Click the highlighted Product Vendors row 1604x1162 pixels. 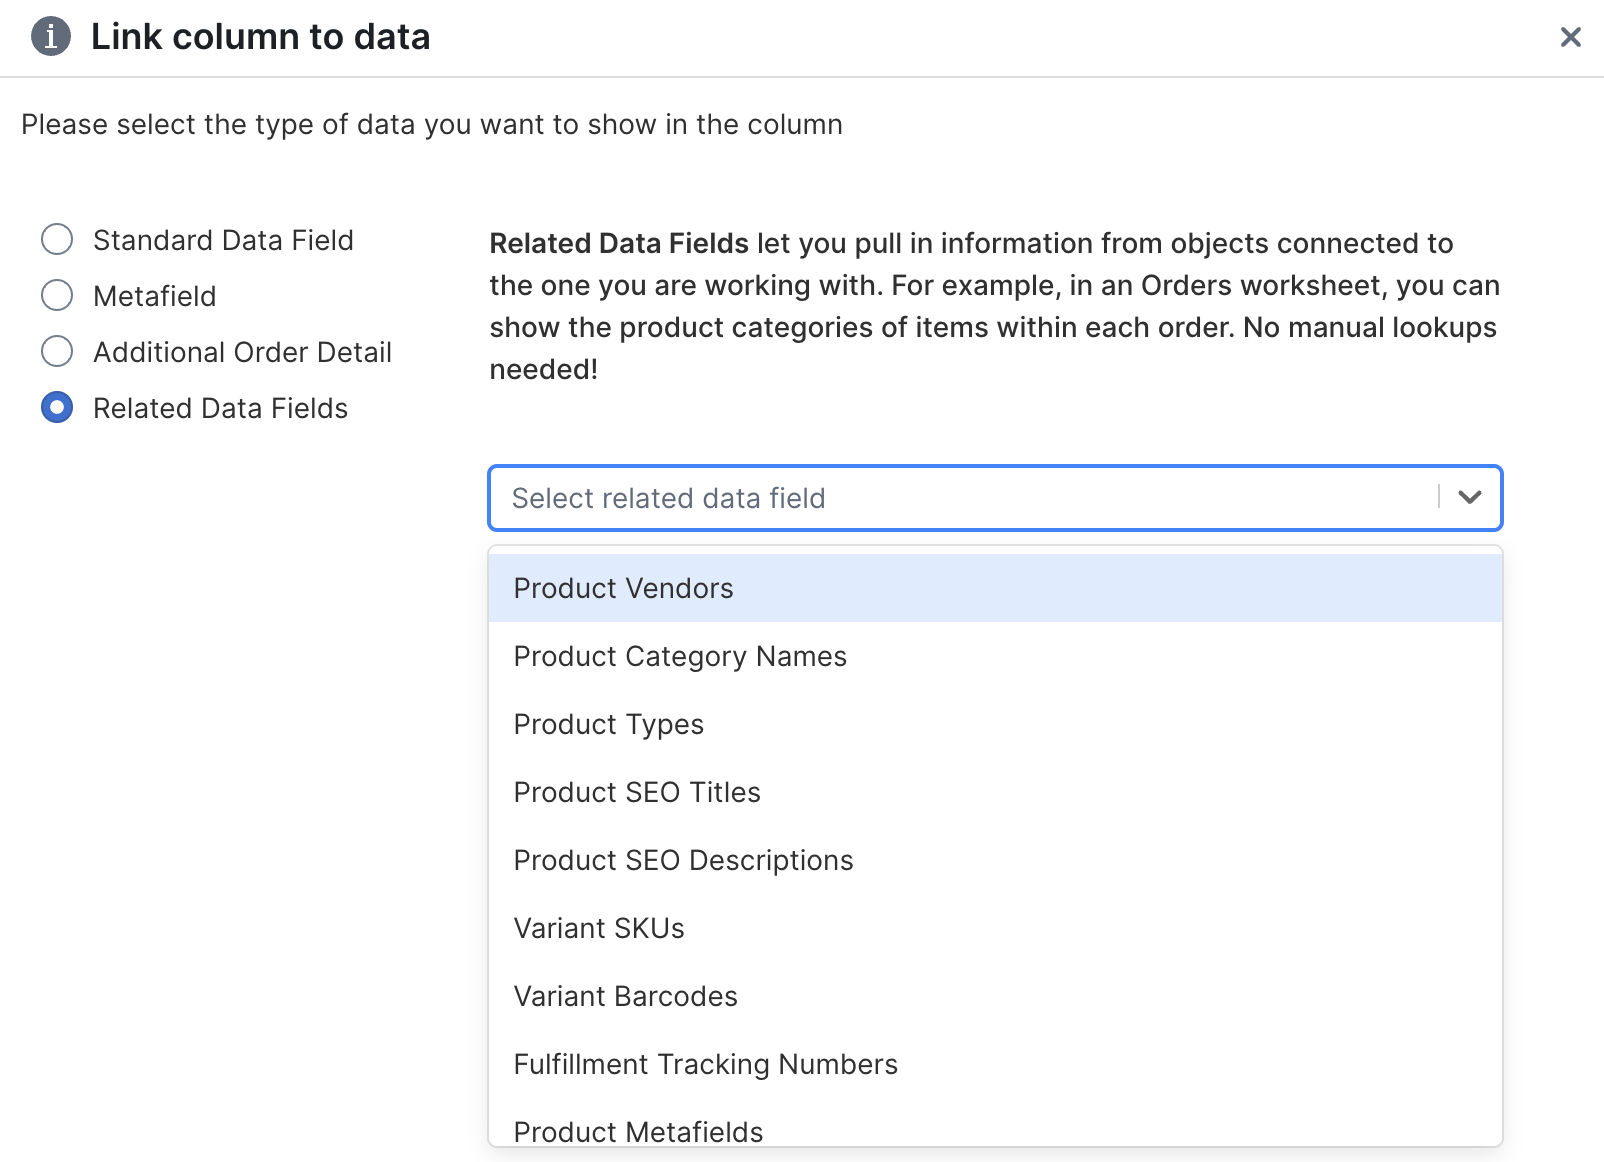pyautogui.click(x=994, y=588)
